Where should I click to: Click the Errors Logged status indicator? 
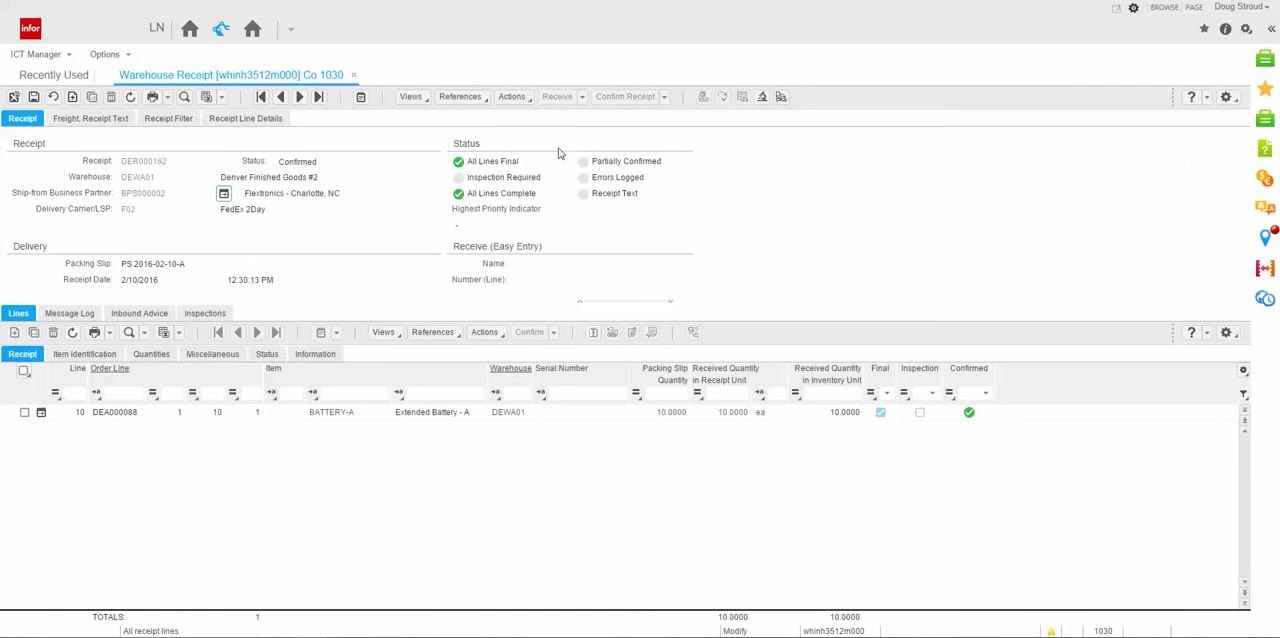tap(583, 177)
